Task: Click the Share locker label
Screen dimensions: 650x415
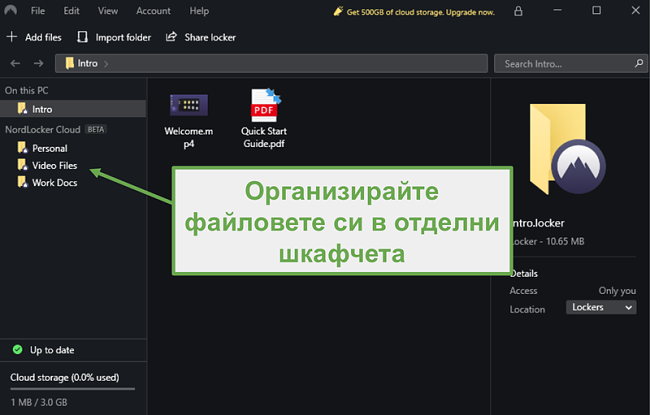Action: [x=210, y=37]
